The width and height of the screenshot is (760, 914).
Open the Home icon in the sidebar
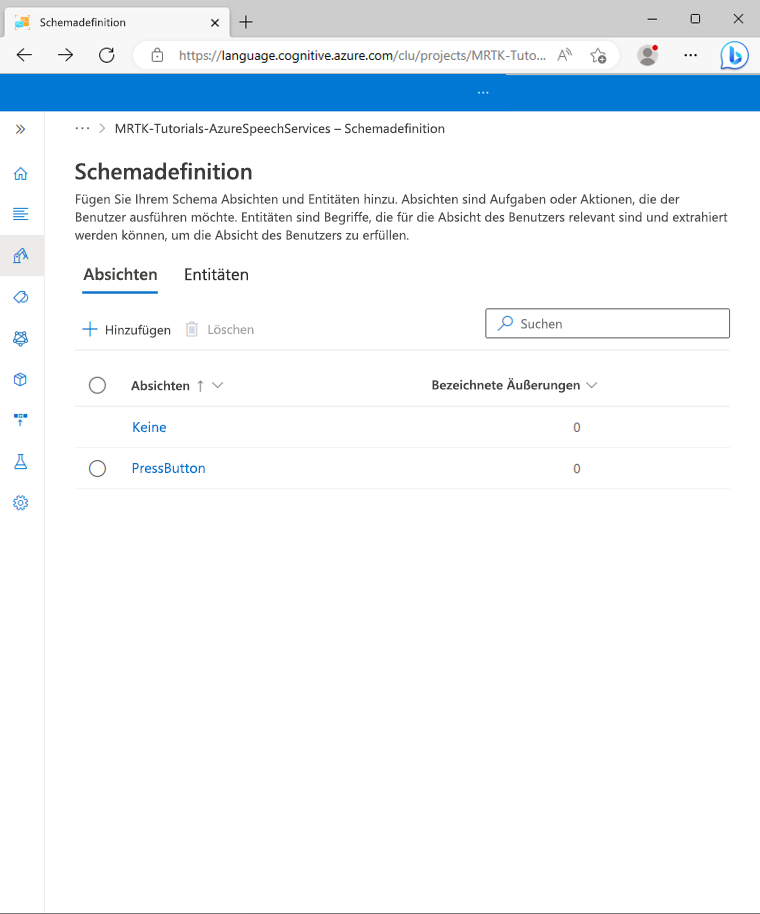tap(20, 173)
